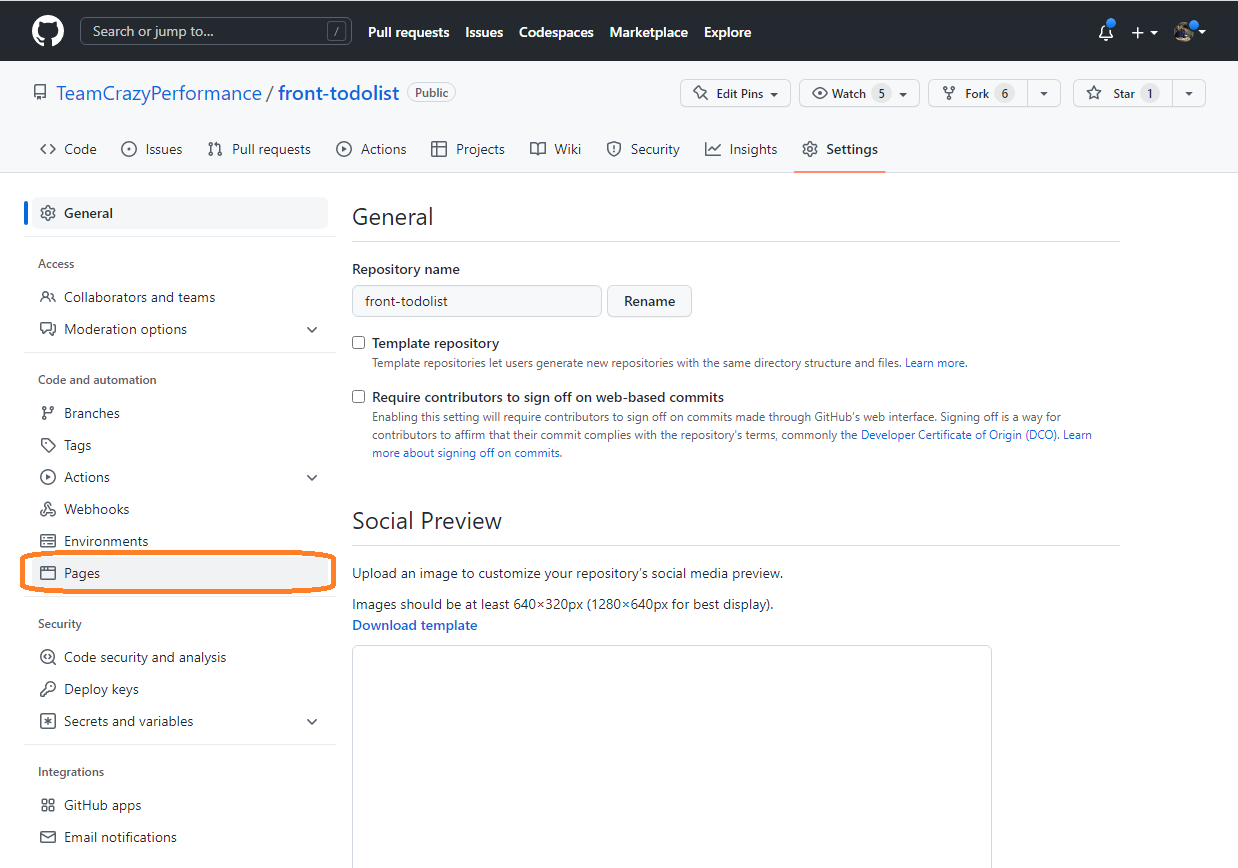
Task: Click the Actions tab play icon
Action: pyautogui.click(x=344, y=149)
